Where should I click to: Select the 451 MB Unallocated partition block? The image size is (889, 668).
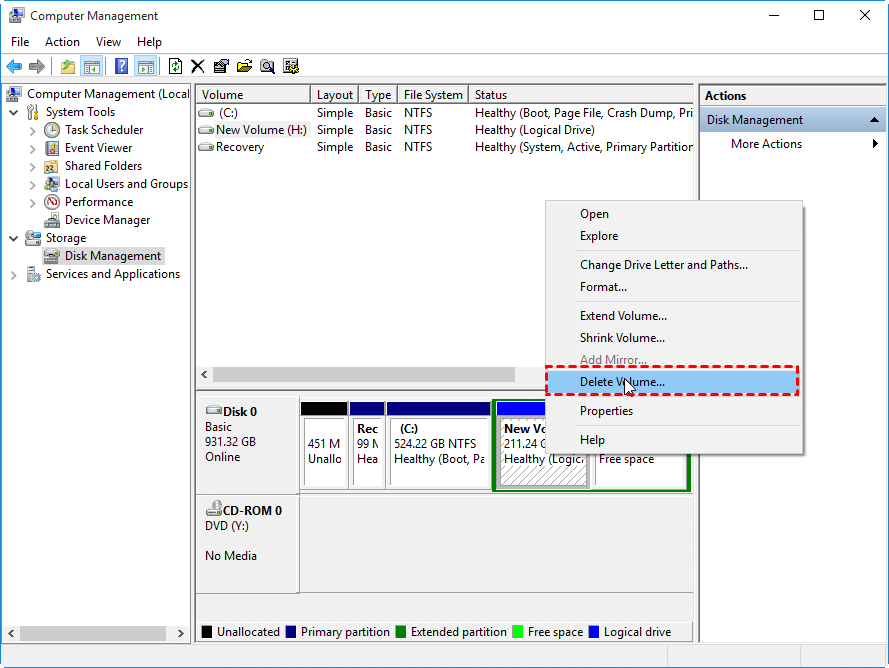(324, 445)
